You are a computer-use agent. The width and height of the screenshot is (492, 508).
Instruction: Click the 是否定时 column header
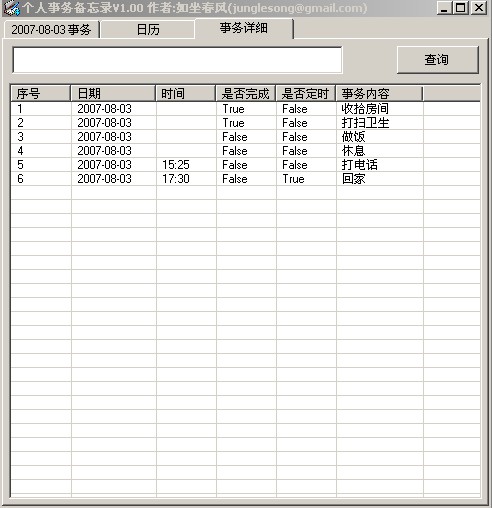(x=306, y=93)
